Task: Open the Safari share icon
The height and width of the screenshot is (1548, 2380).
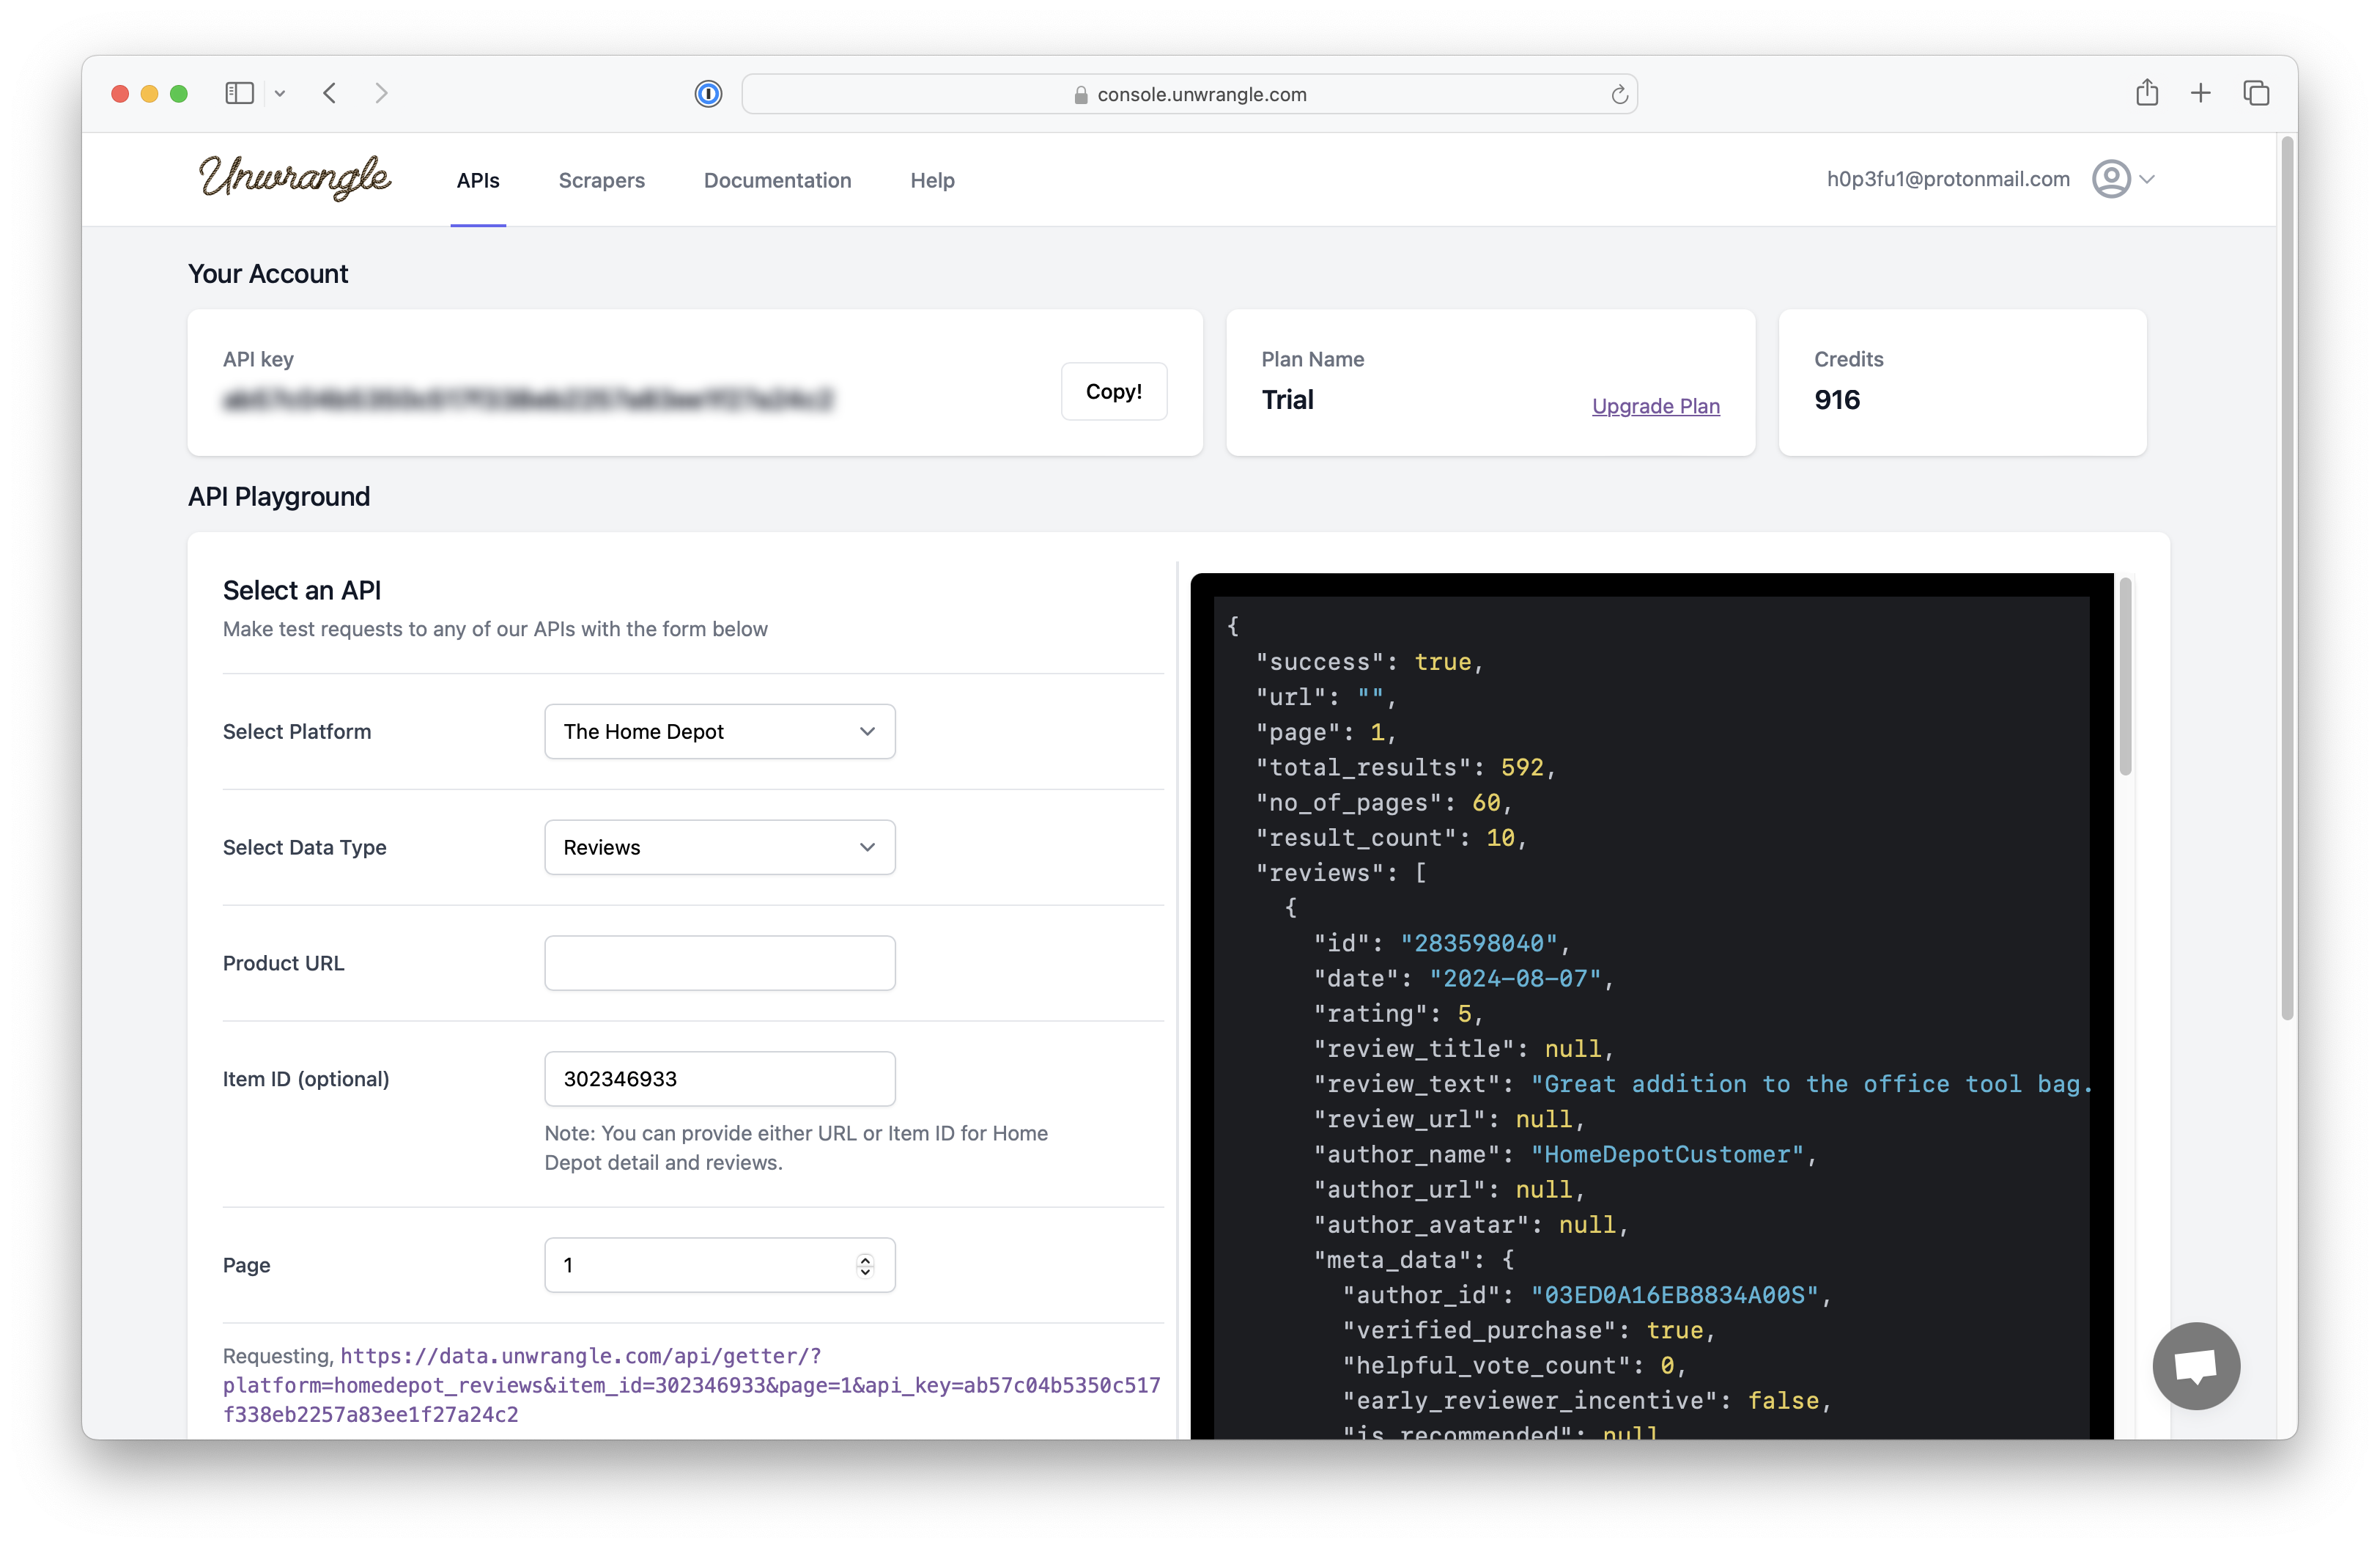Action: tap(2146, 93)
